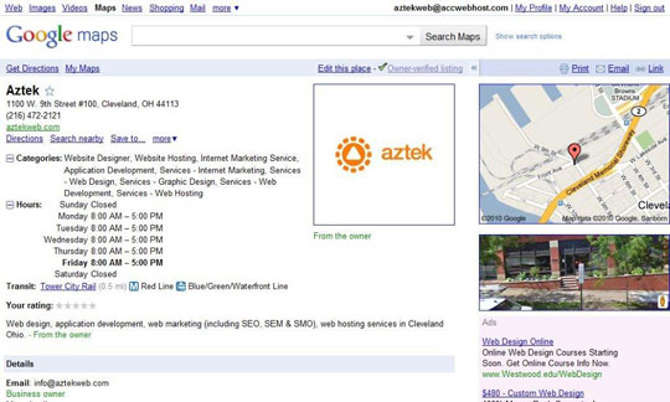The height and width of the screenshot is (402, 670).
Task: Collapse the Hours section
Action: point(10,205)
